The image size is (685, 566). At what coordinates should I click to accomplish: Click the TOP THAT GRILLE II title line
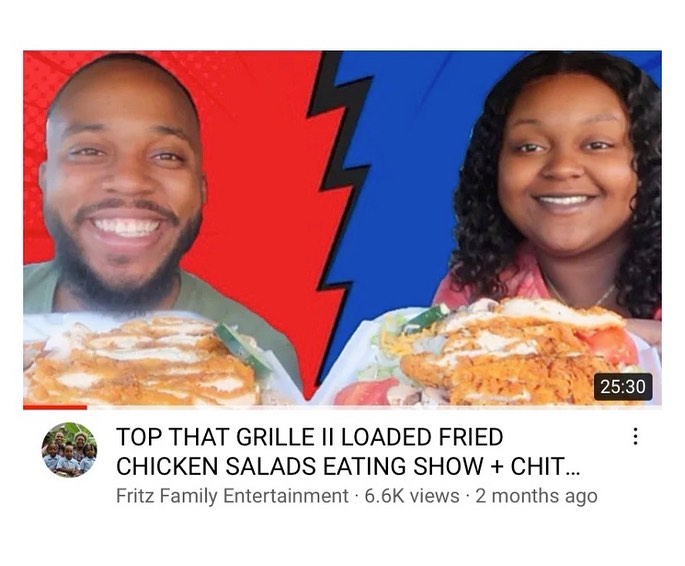pos(310,437)
